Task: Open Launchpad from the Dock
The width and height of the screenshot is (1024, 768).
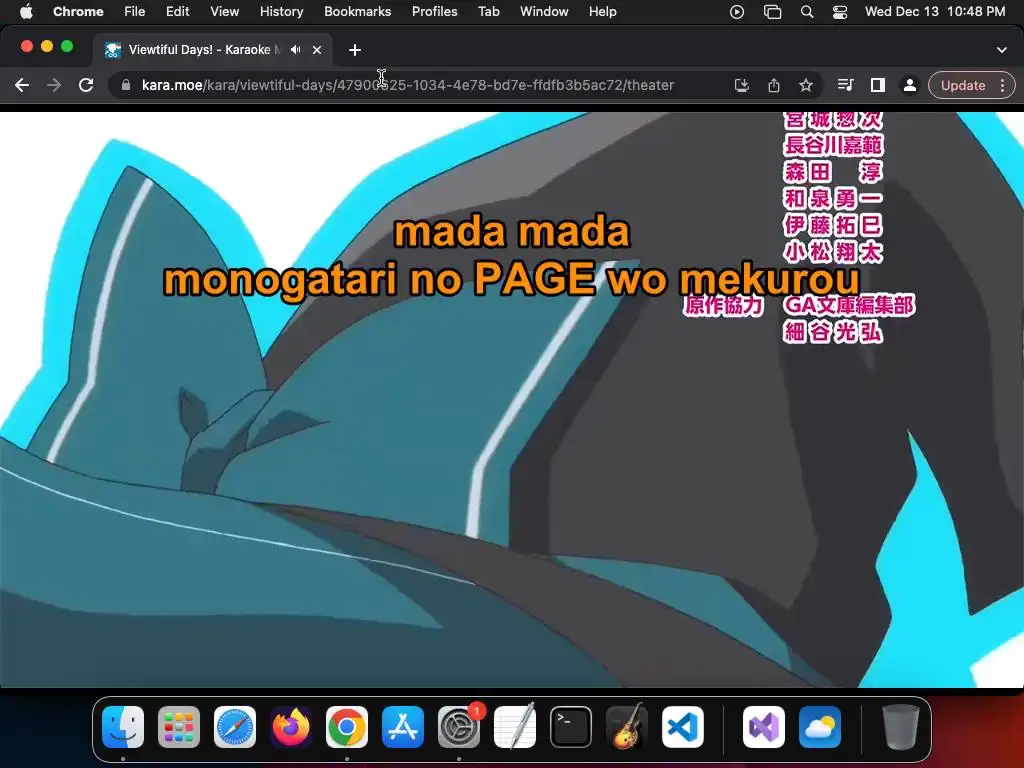Action: (x=179, y=727)
